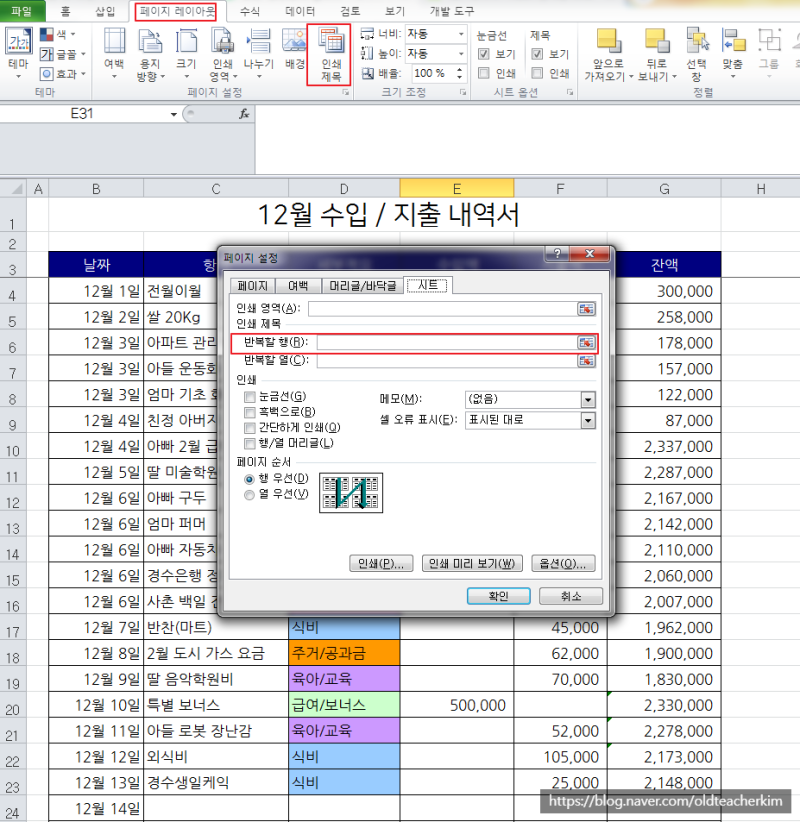Viewport: 800px width, 822px height.
Task: Click the 반복할 열(C) input field
Action: [x=447, y=361]
